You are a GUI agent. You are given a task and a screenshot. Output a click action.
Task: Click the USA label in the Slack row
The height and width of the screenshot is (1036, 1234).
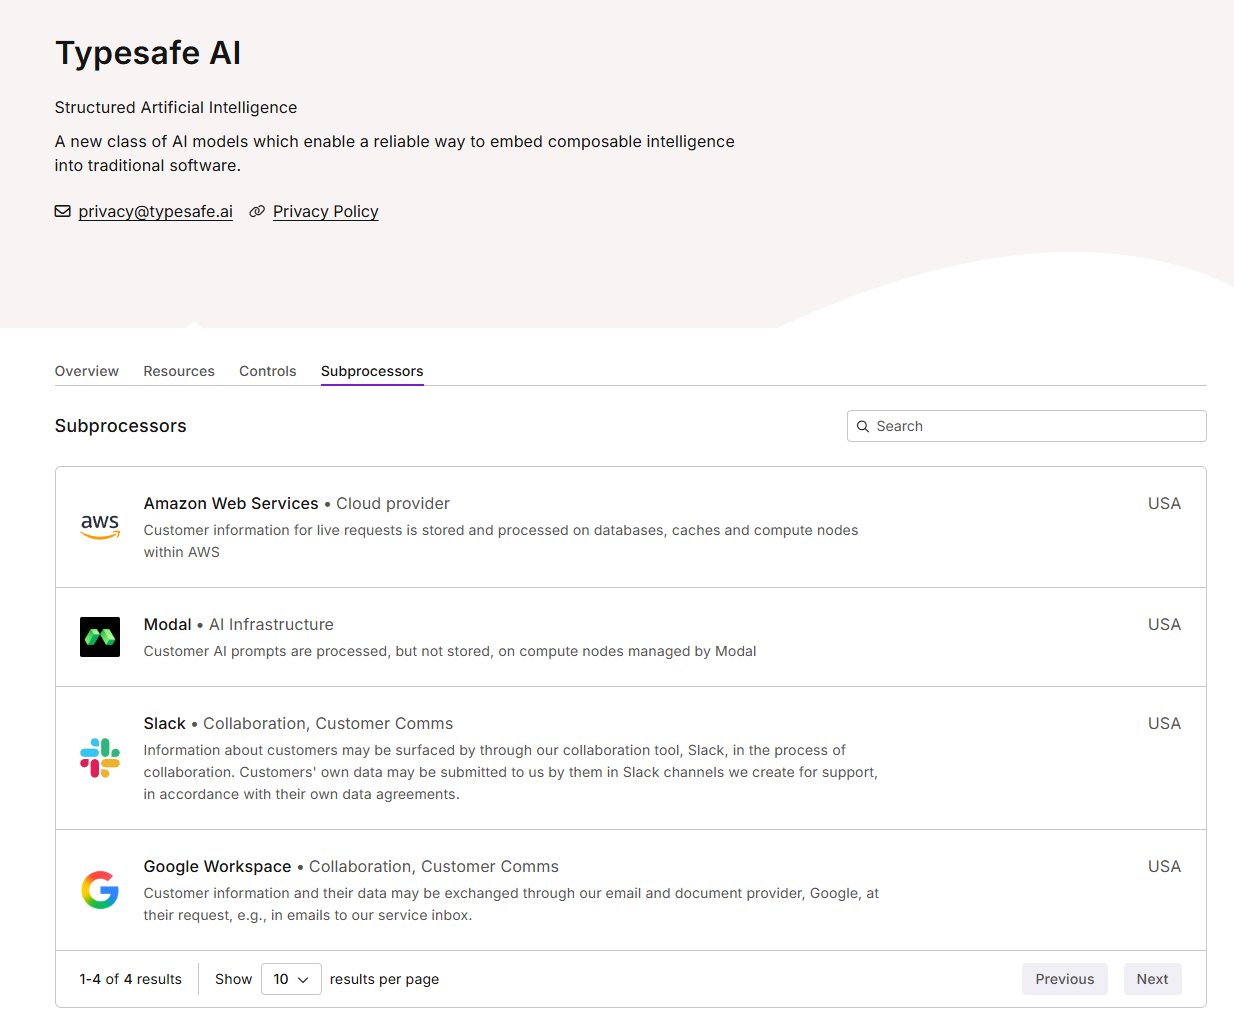(1165, 723)
